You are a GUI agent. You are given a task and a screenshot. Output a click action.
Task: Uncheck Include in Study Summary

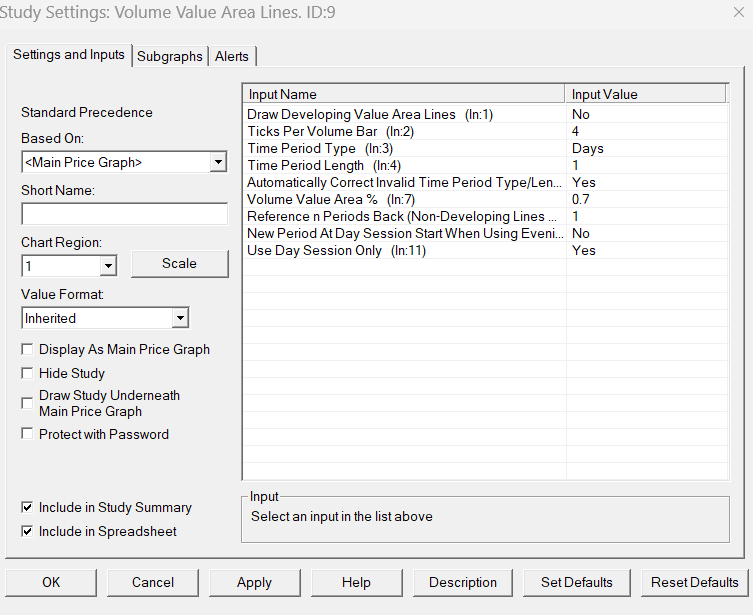[27, 508]
